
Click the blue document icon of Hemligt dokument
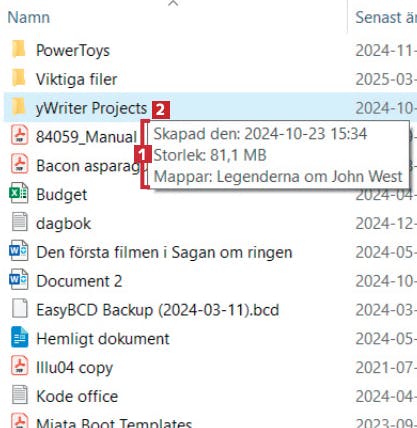19,338
